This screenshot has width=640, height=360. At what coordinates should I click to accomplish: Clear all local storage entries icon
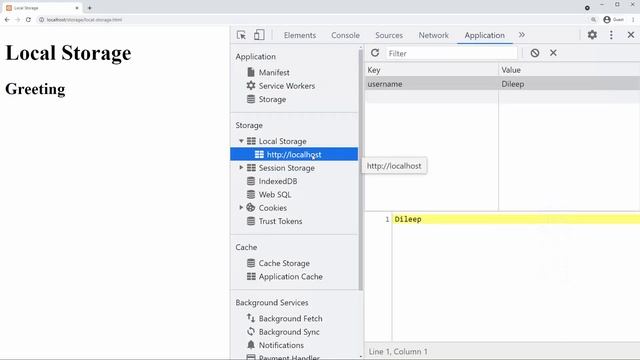tap(535, 53)
